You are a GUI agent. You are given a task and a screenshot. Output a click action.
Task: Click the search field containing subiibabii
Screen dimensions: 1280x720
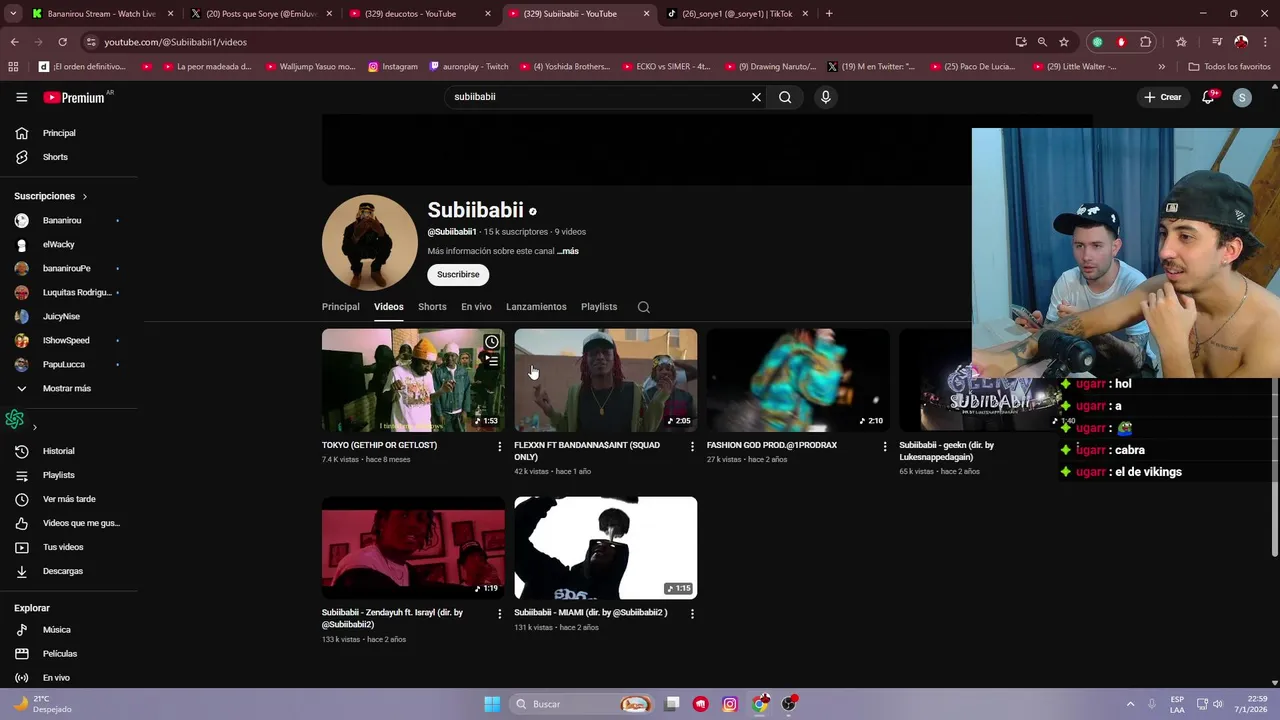coord(600,97)
